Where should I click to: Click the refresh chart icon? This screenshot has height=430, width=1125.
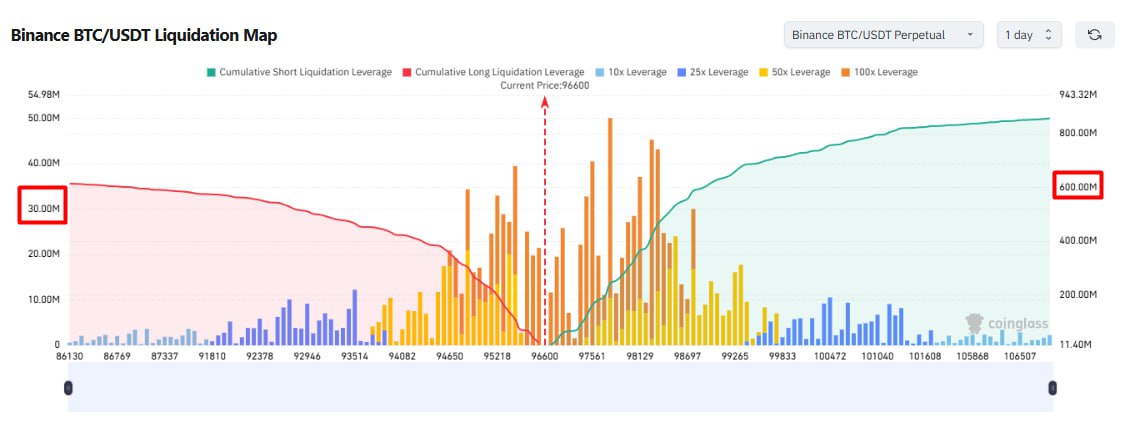pos(1094,35)
